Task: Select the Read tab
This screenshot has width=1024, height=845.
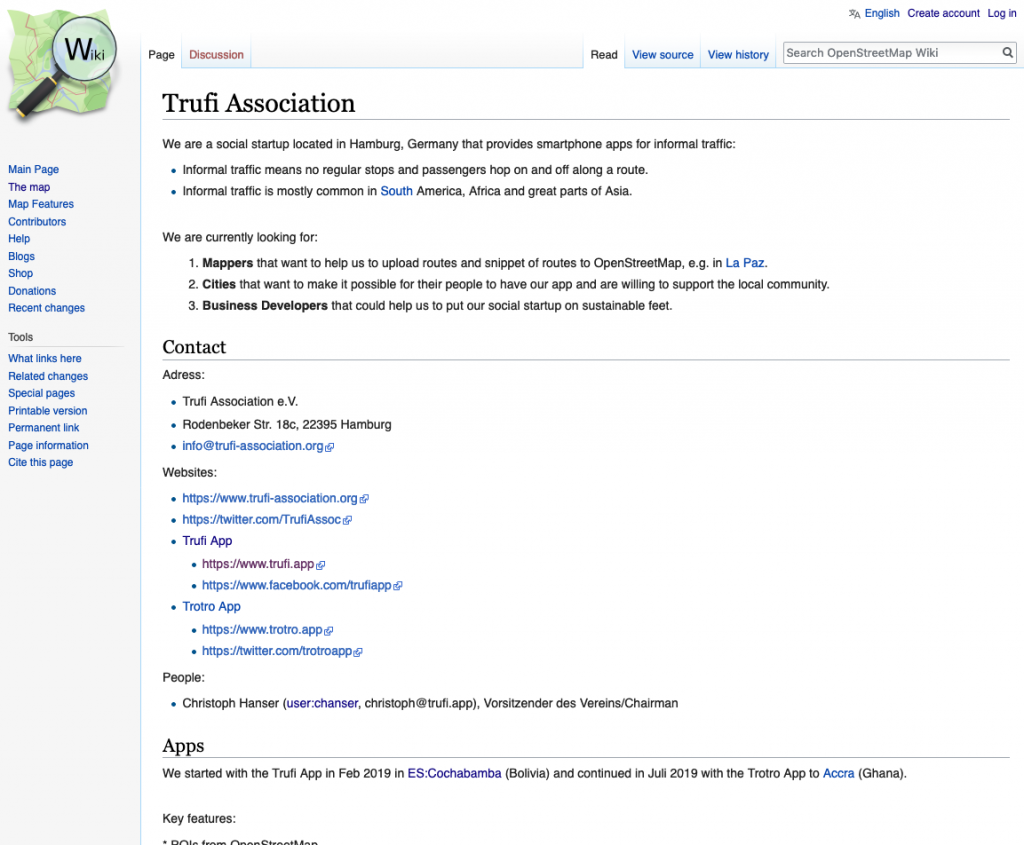Action: tap(604, 55)
